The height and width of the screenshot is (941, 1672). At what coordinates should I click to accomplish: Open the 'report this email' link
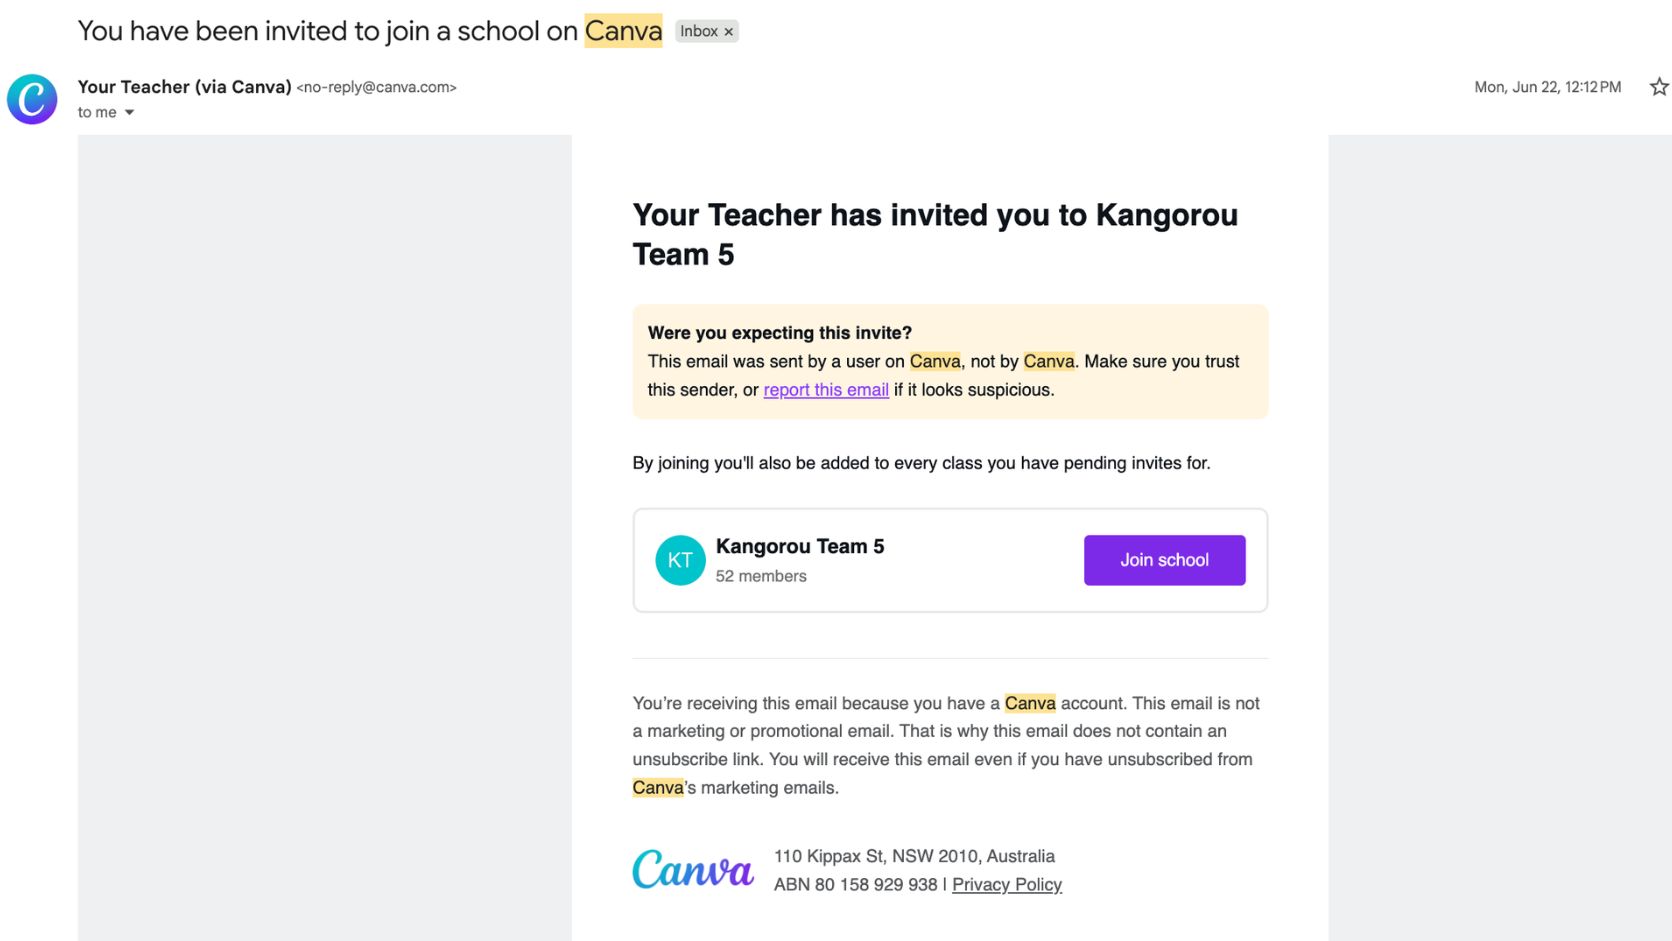click(x=826, y=390)
